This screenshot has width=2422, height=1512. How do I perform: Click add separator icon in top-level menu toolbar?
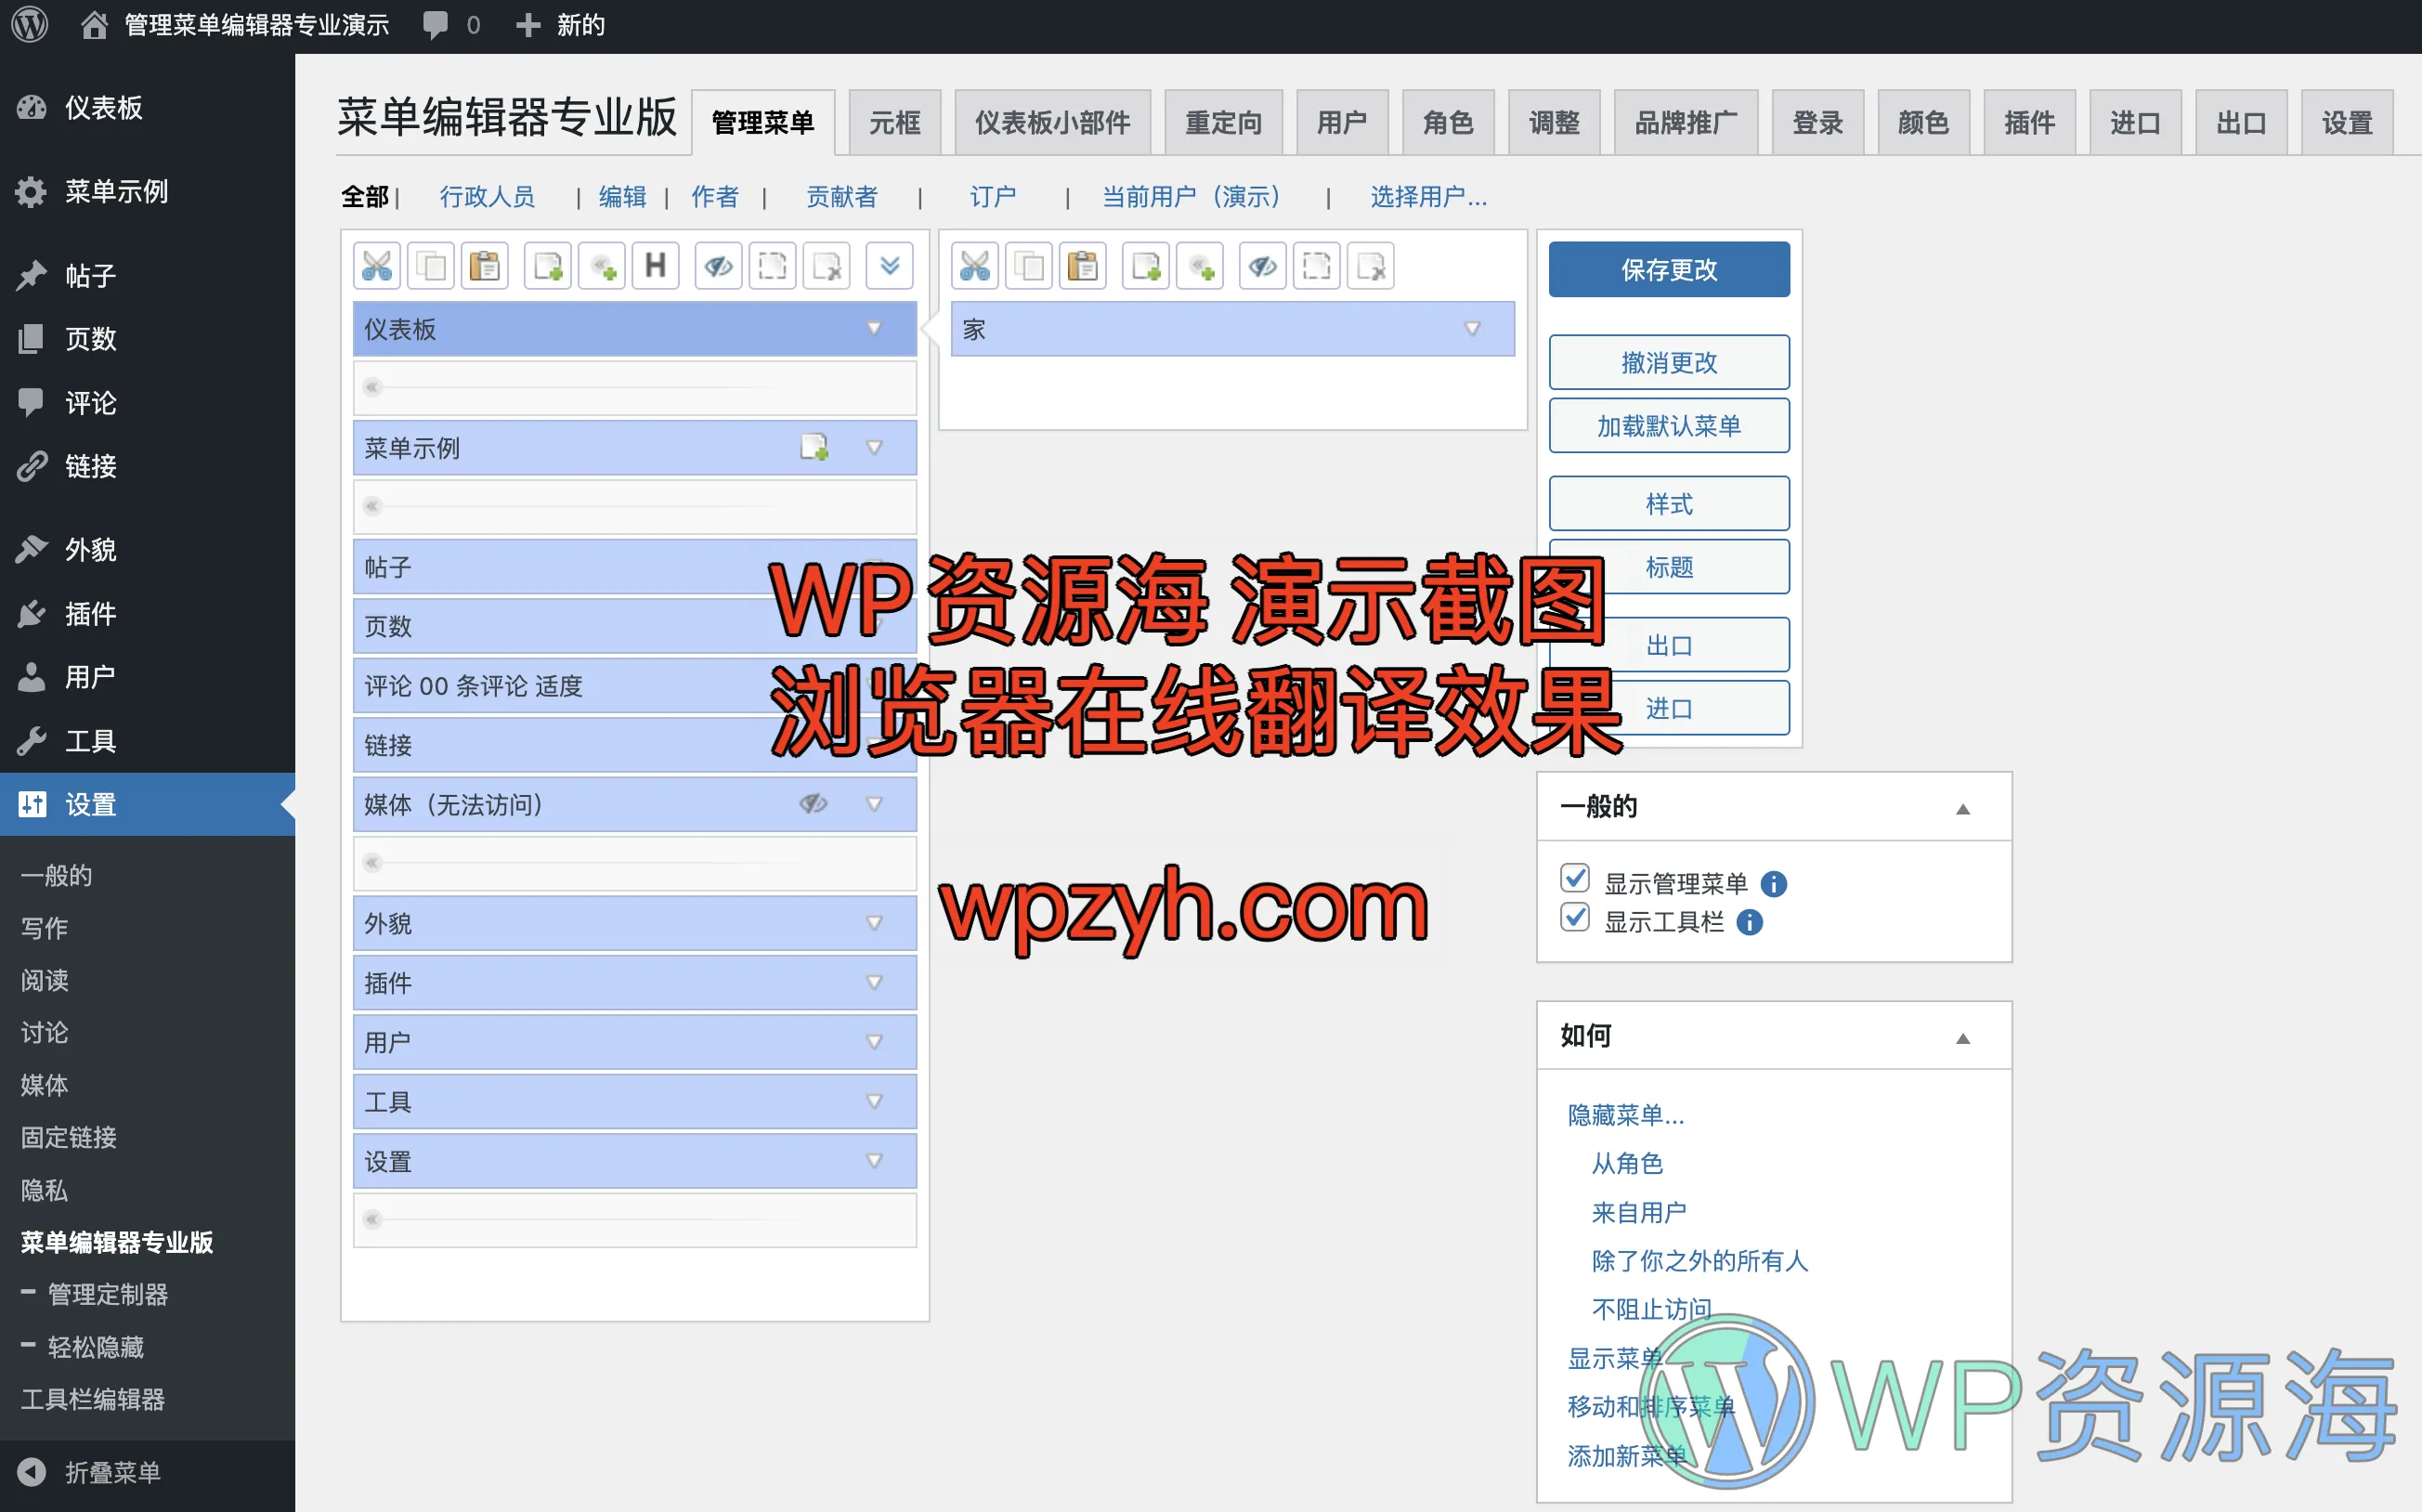click(602, 266)
